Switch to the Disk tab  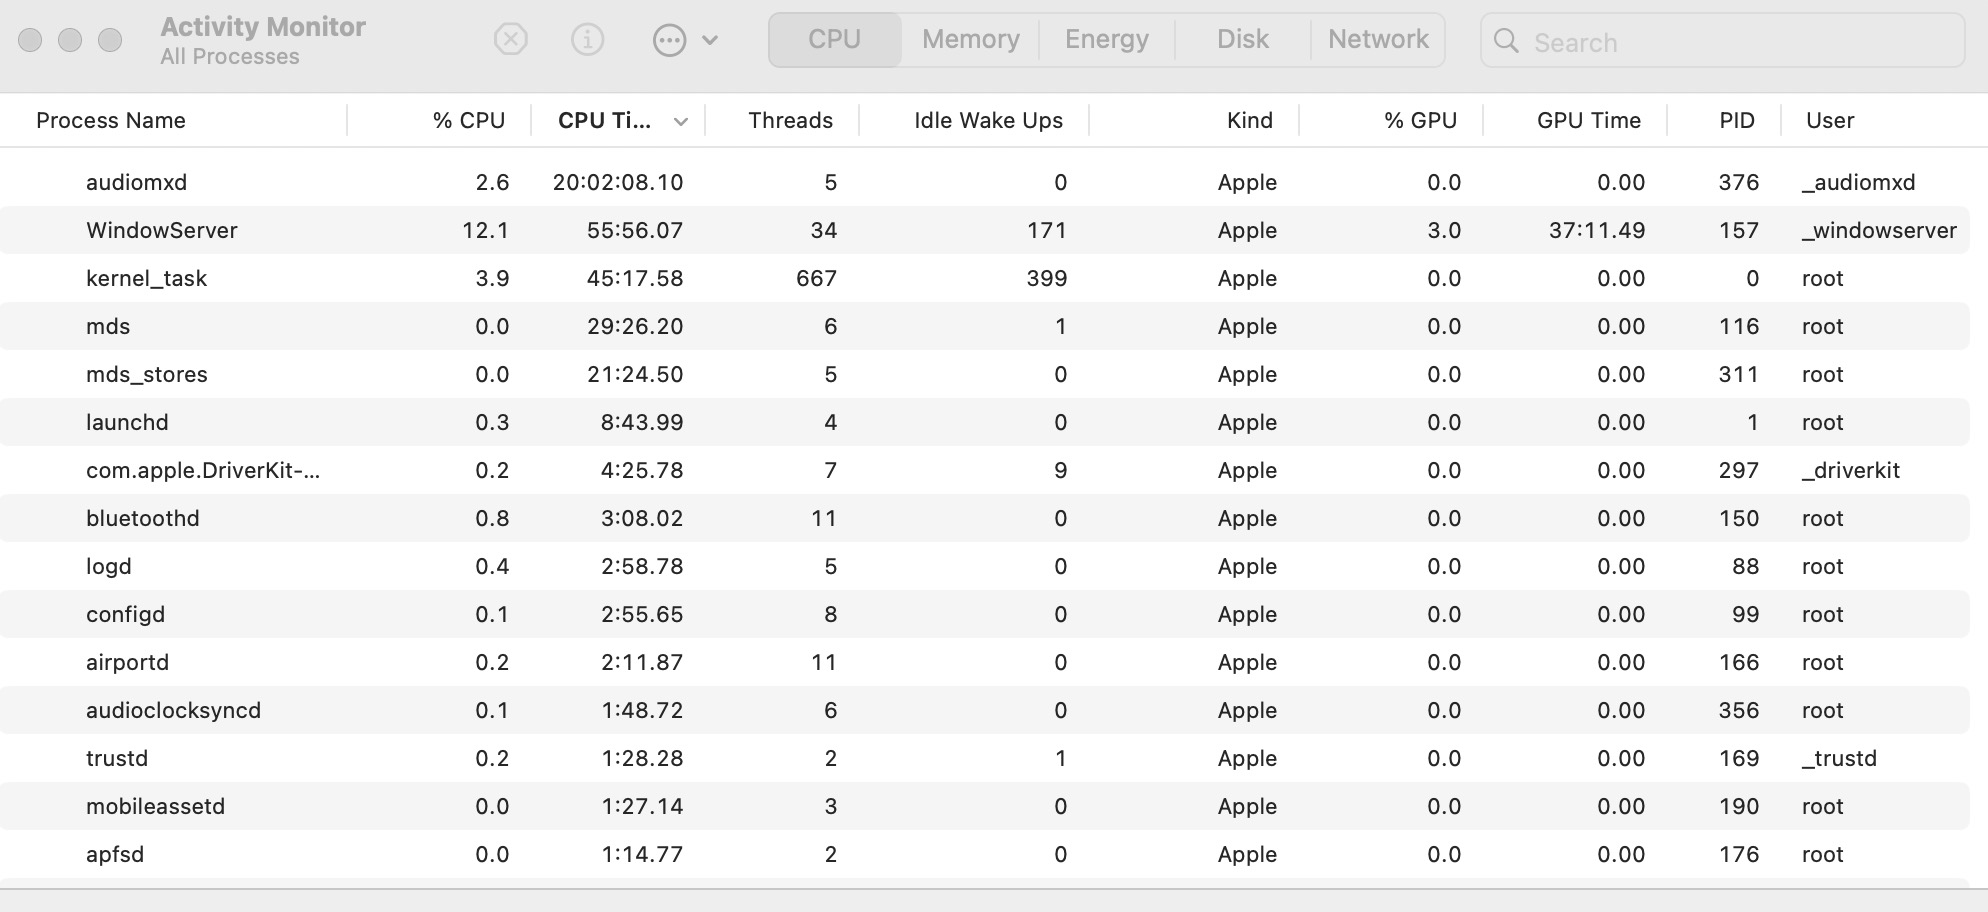tap(1243, 40)
